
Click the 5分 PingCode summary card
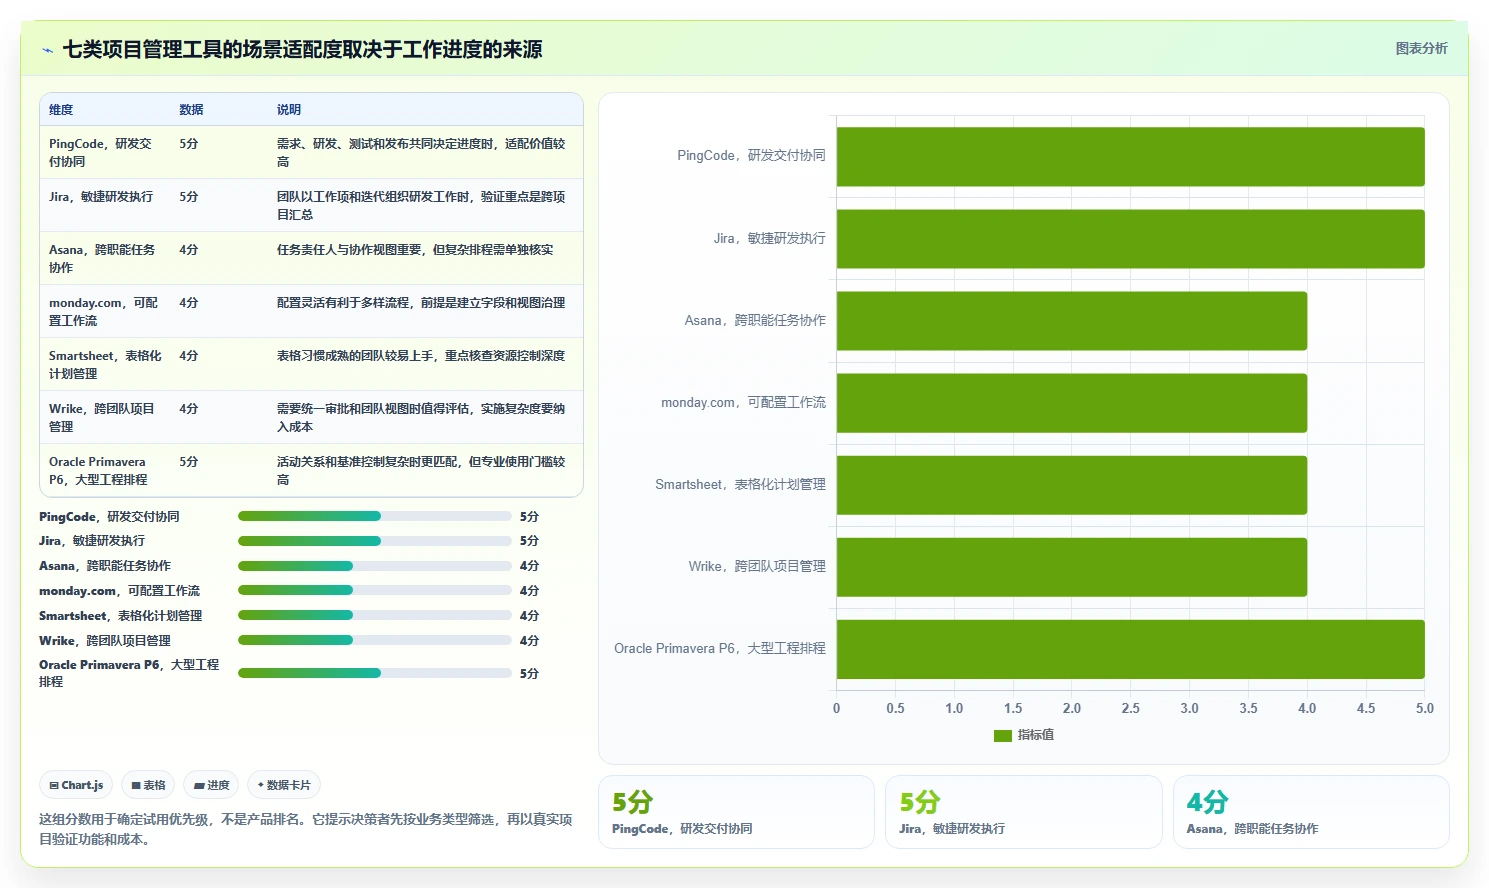[736, 812]
